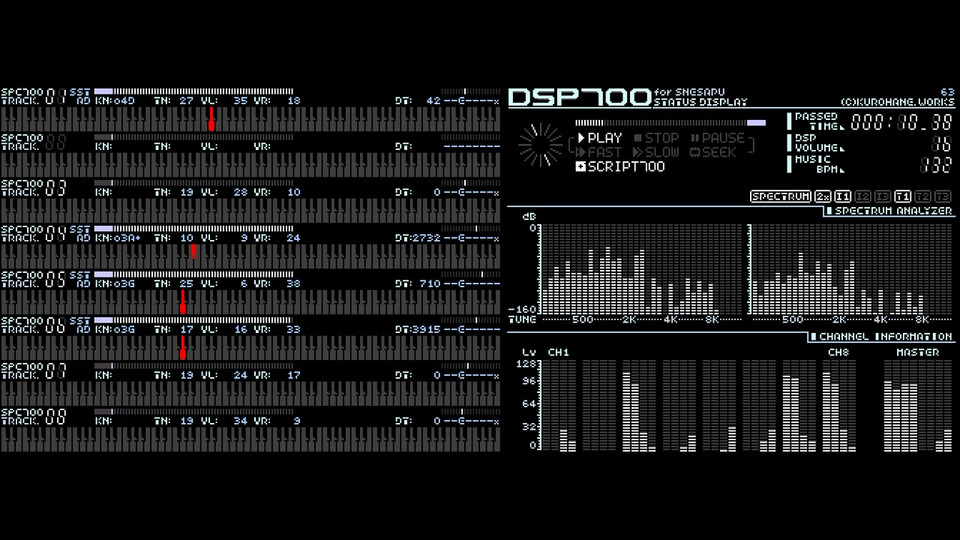This screenshot has height=540, width=960.
Task: Click the red key on track 01 keyboard
Action: pos(211,119)
